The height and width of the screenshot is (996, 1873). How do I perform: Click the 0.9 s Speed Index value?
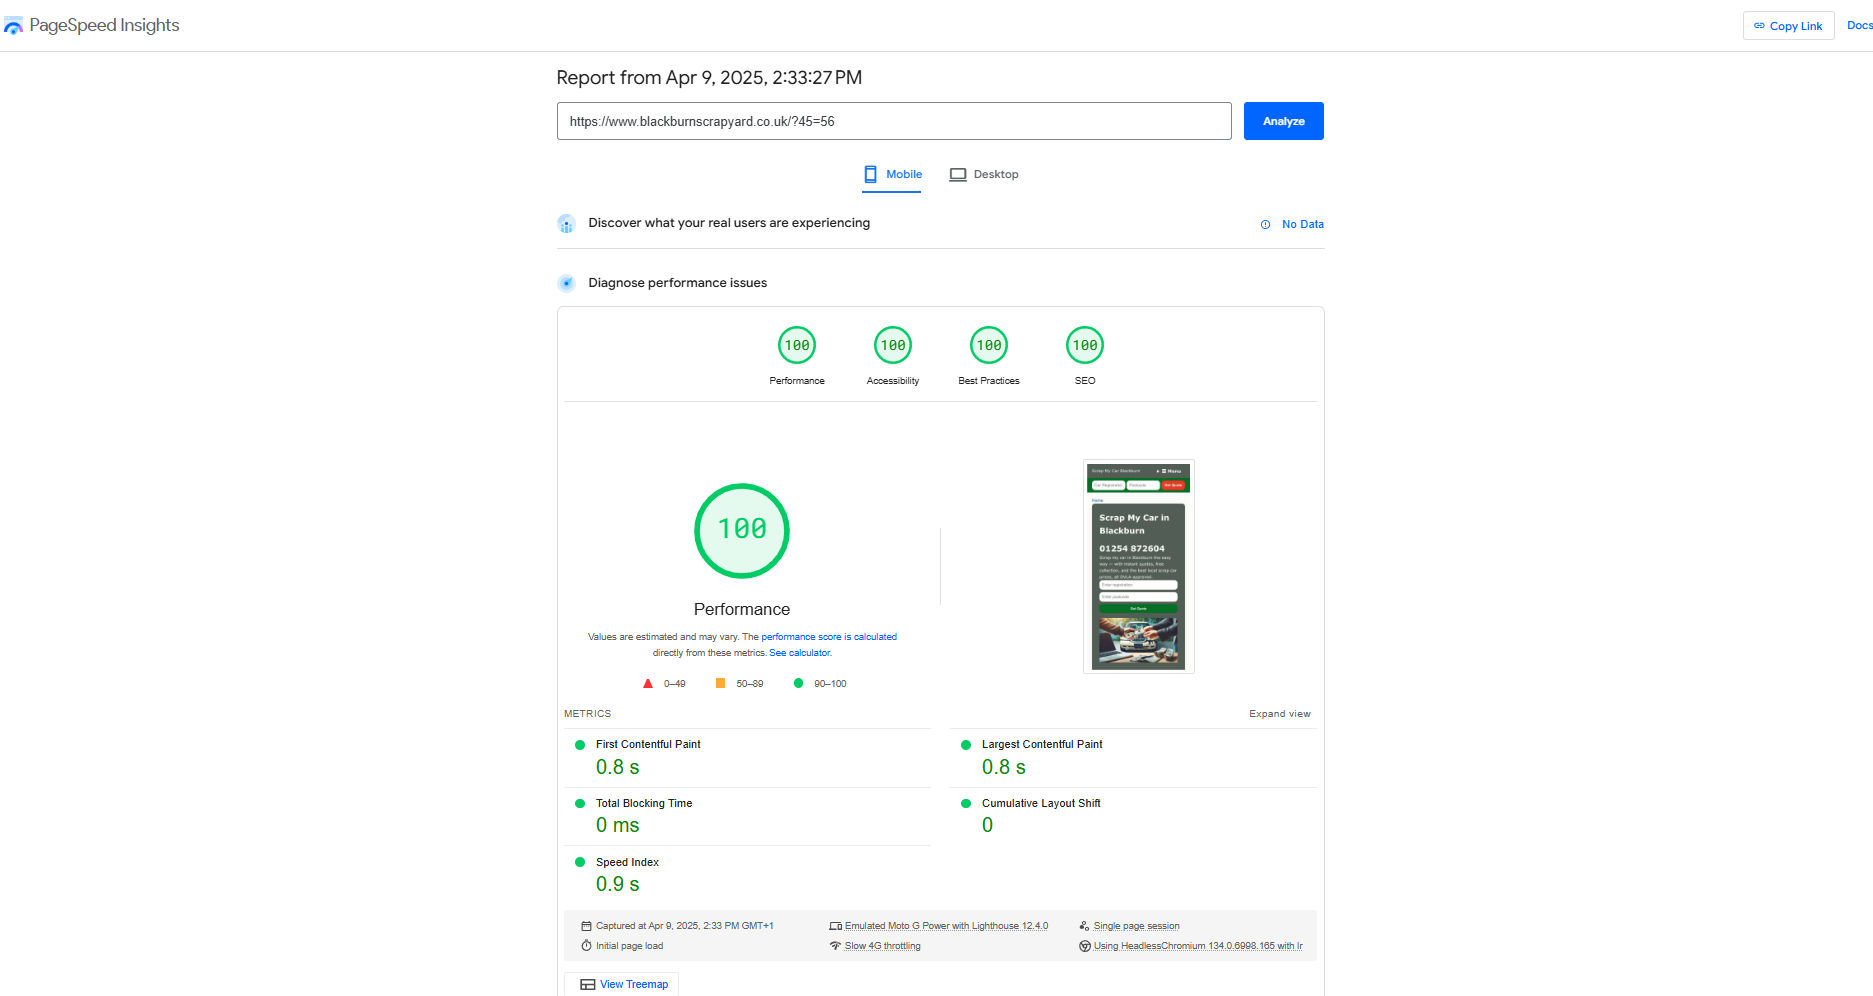click(x=617, y=885)
